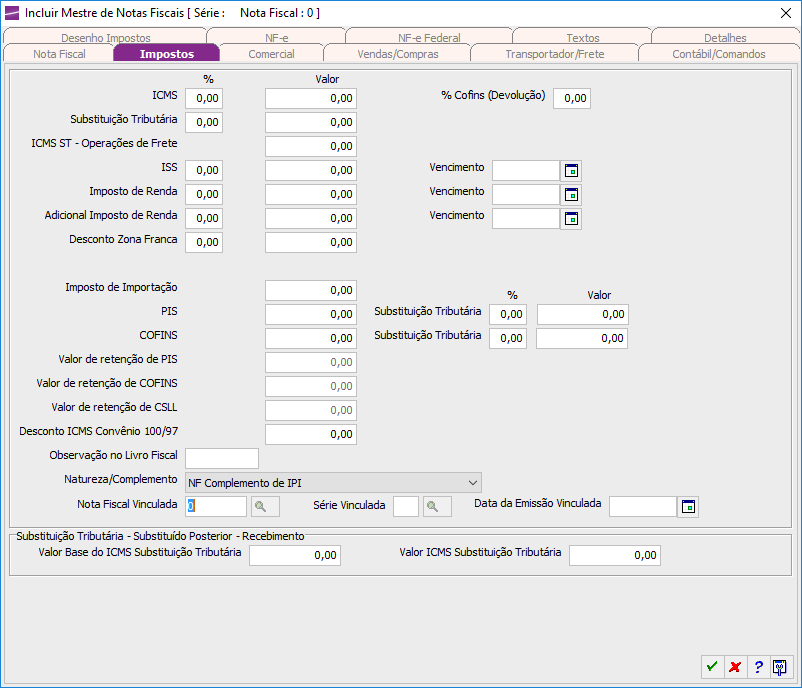Open calendar for ISS Vencimento date
Screen dimensions: 802x688
coord(571,171)
